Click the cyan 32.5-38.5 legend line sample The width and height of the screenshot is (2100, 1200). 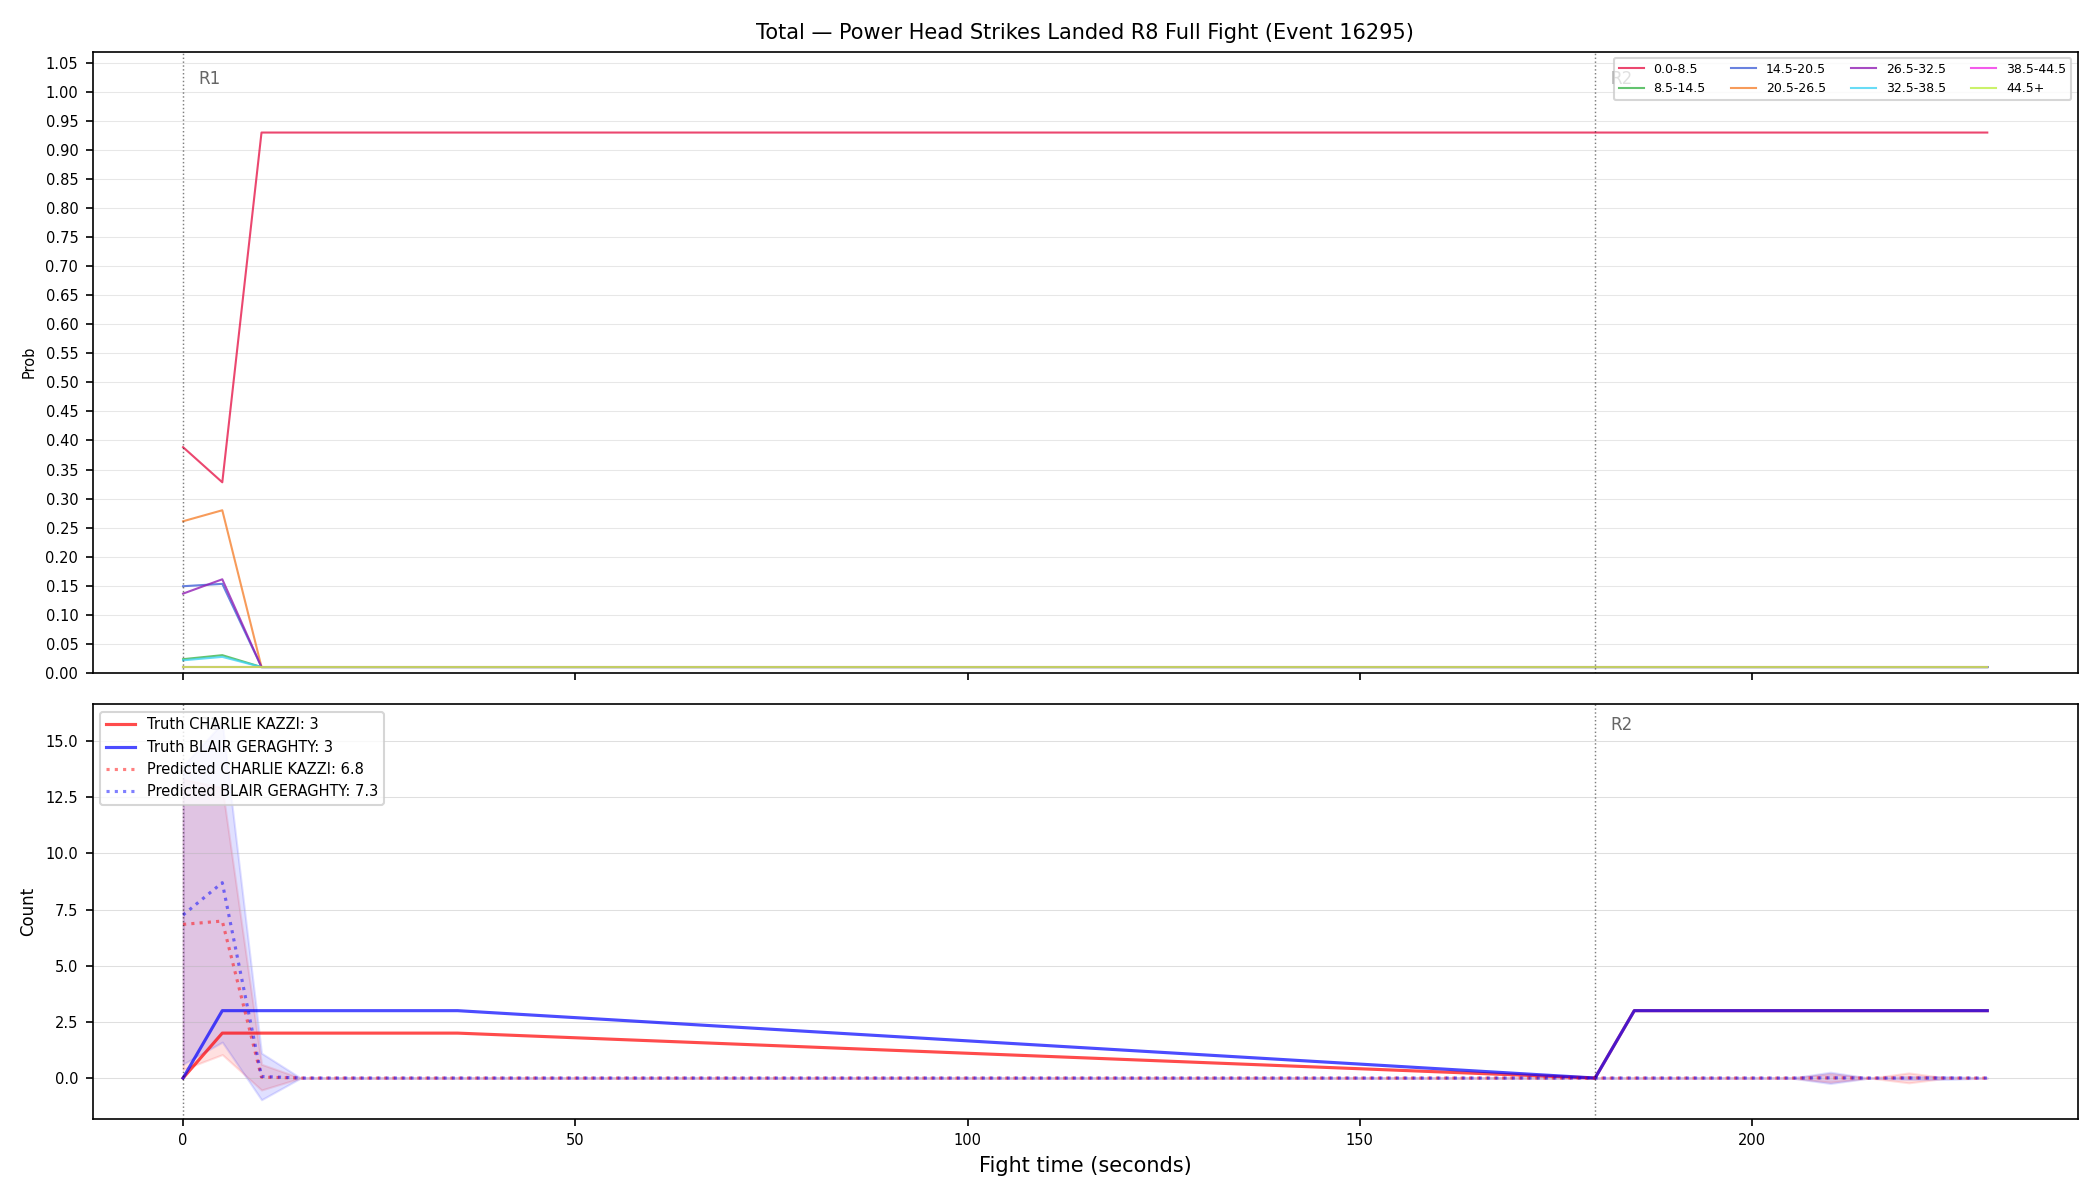pos(1863,88)
